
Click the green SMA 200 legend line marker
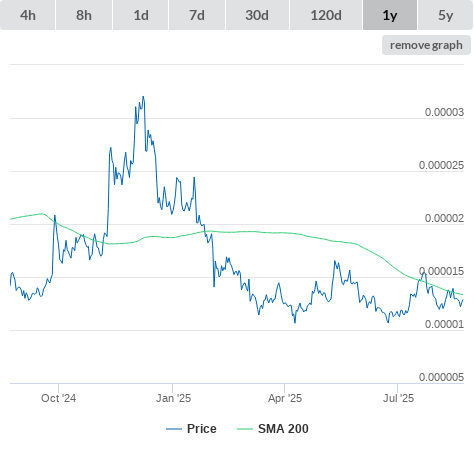click(x=245, y=429)
